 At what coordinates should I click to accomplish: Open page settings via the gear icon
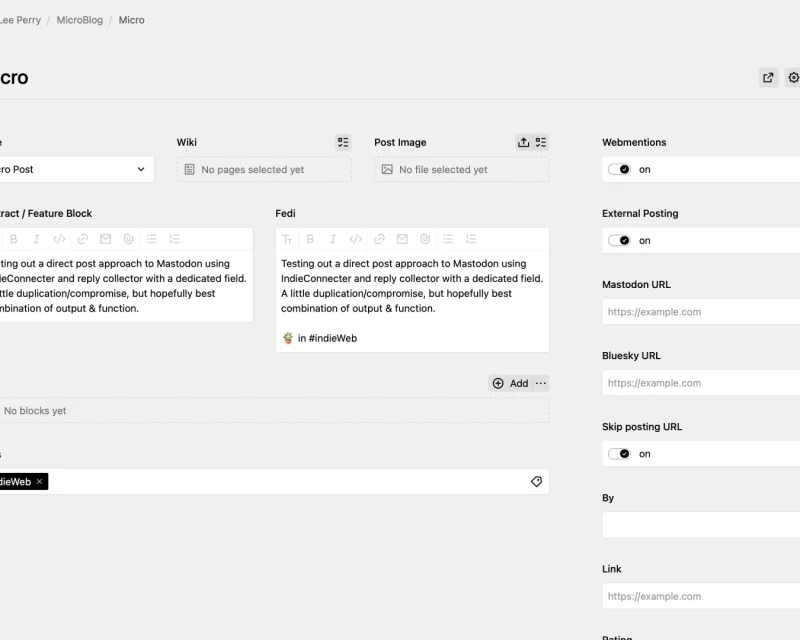[794, 77]
